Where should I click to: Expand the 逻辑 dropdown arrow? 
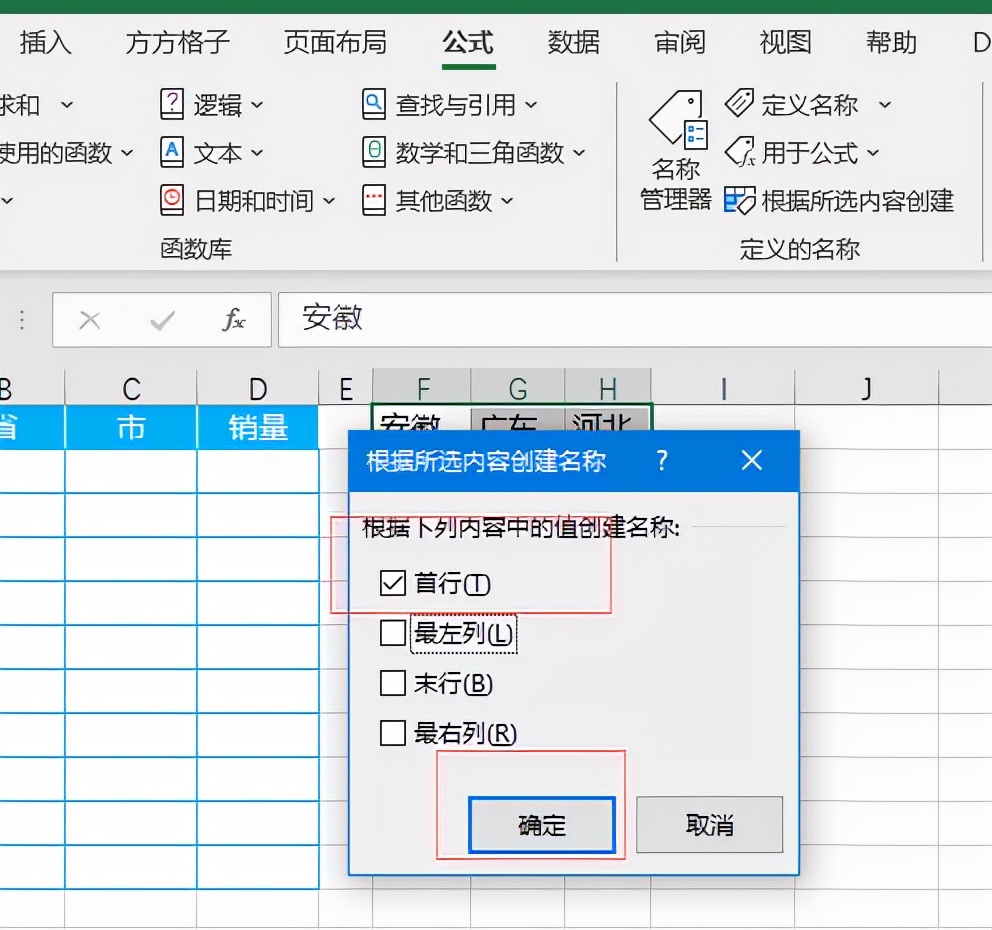257,105
